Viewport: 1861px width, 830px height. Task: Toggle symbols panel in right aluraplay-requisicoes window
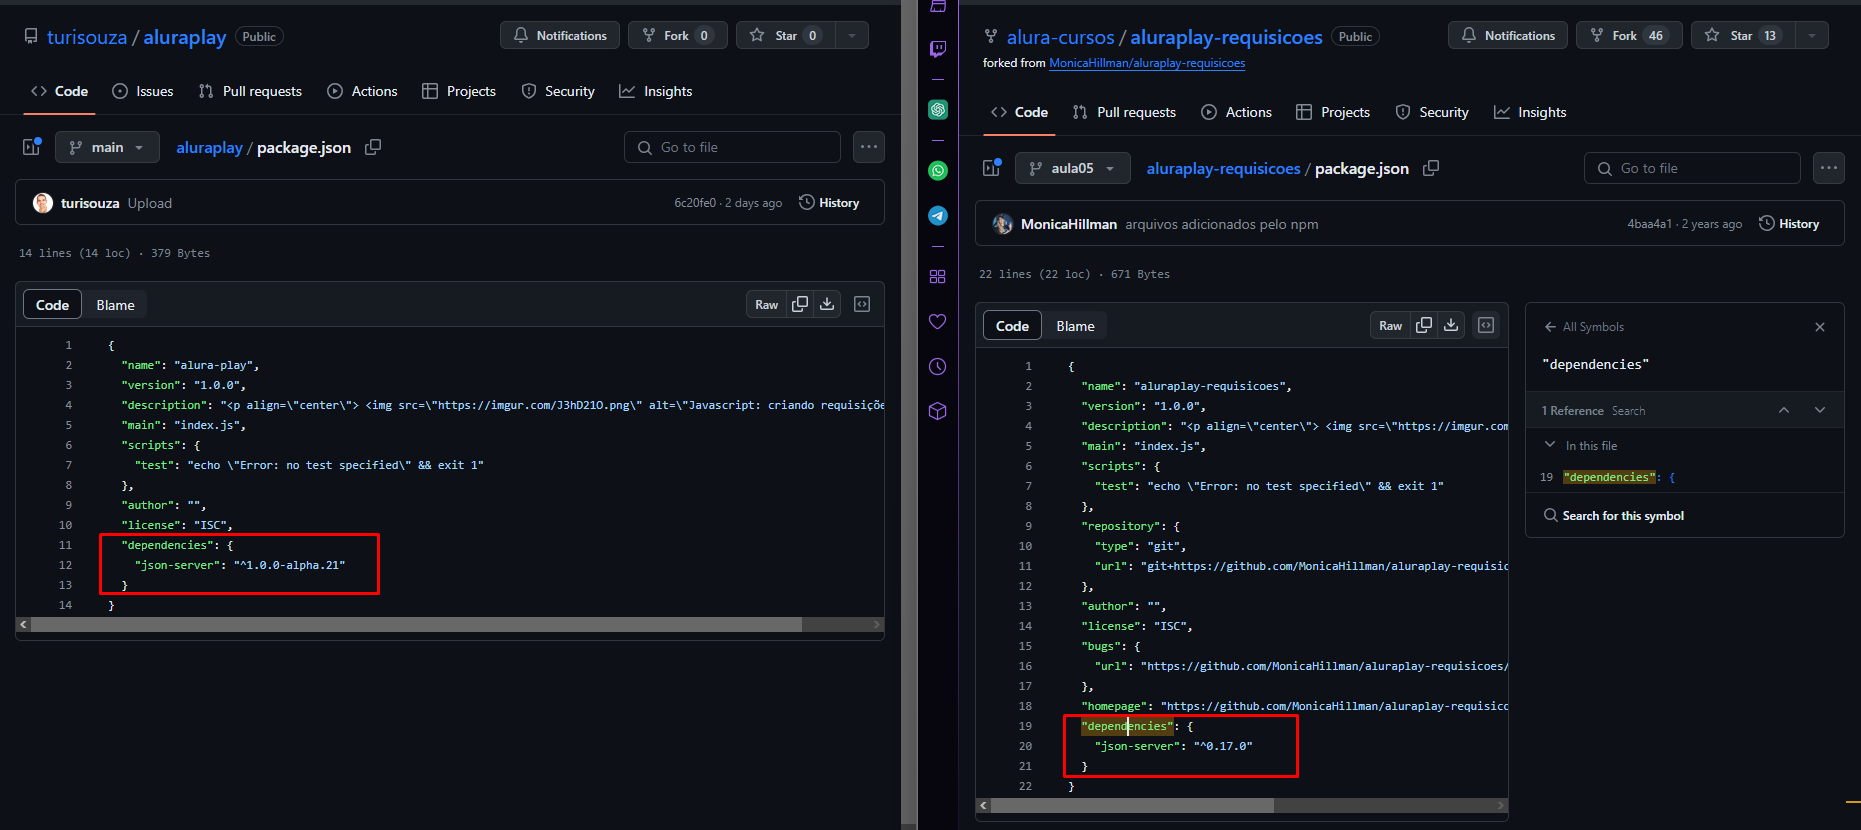tap(1486, 325)
